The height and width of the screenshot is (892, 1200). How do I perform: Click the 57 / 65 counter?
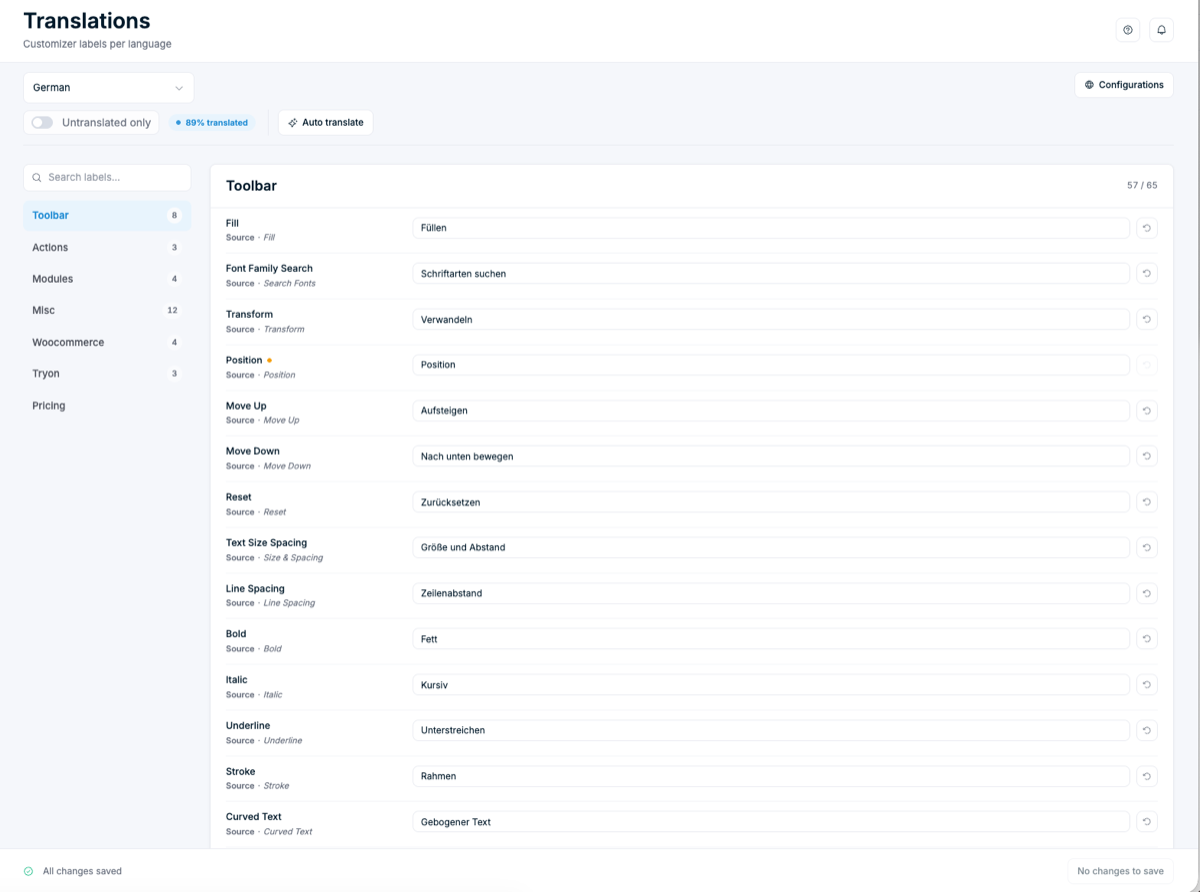tap(1141, 186)
